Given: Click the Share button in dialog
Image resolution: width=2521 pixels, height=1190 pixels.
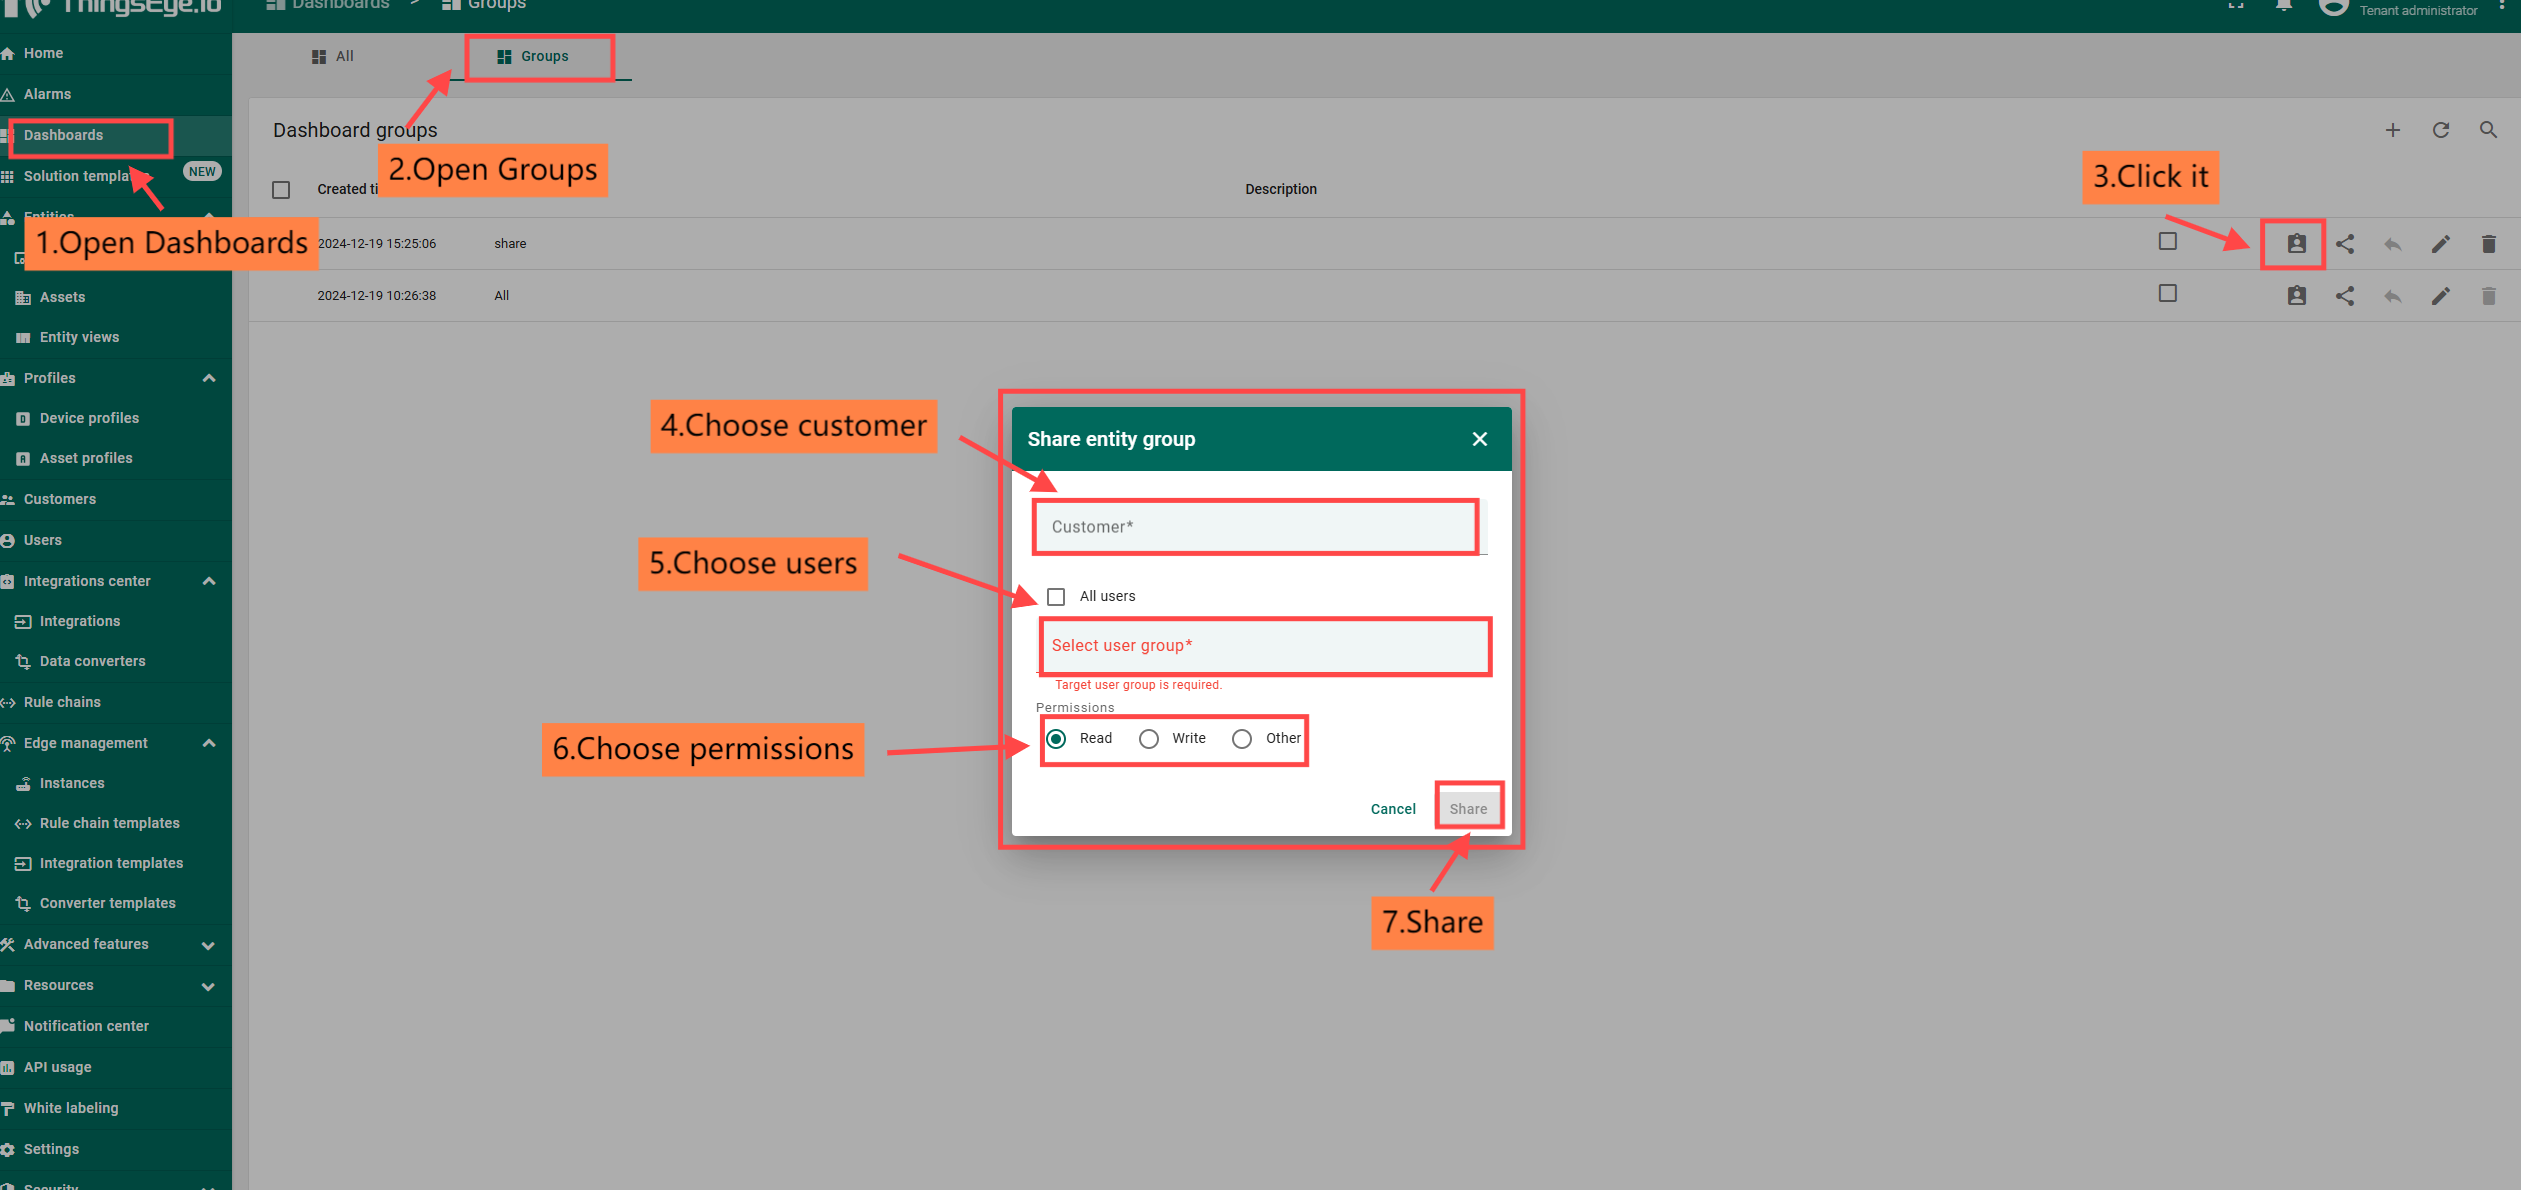Looking at the screenshot, I should (1468, 809).
